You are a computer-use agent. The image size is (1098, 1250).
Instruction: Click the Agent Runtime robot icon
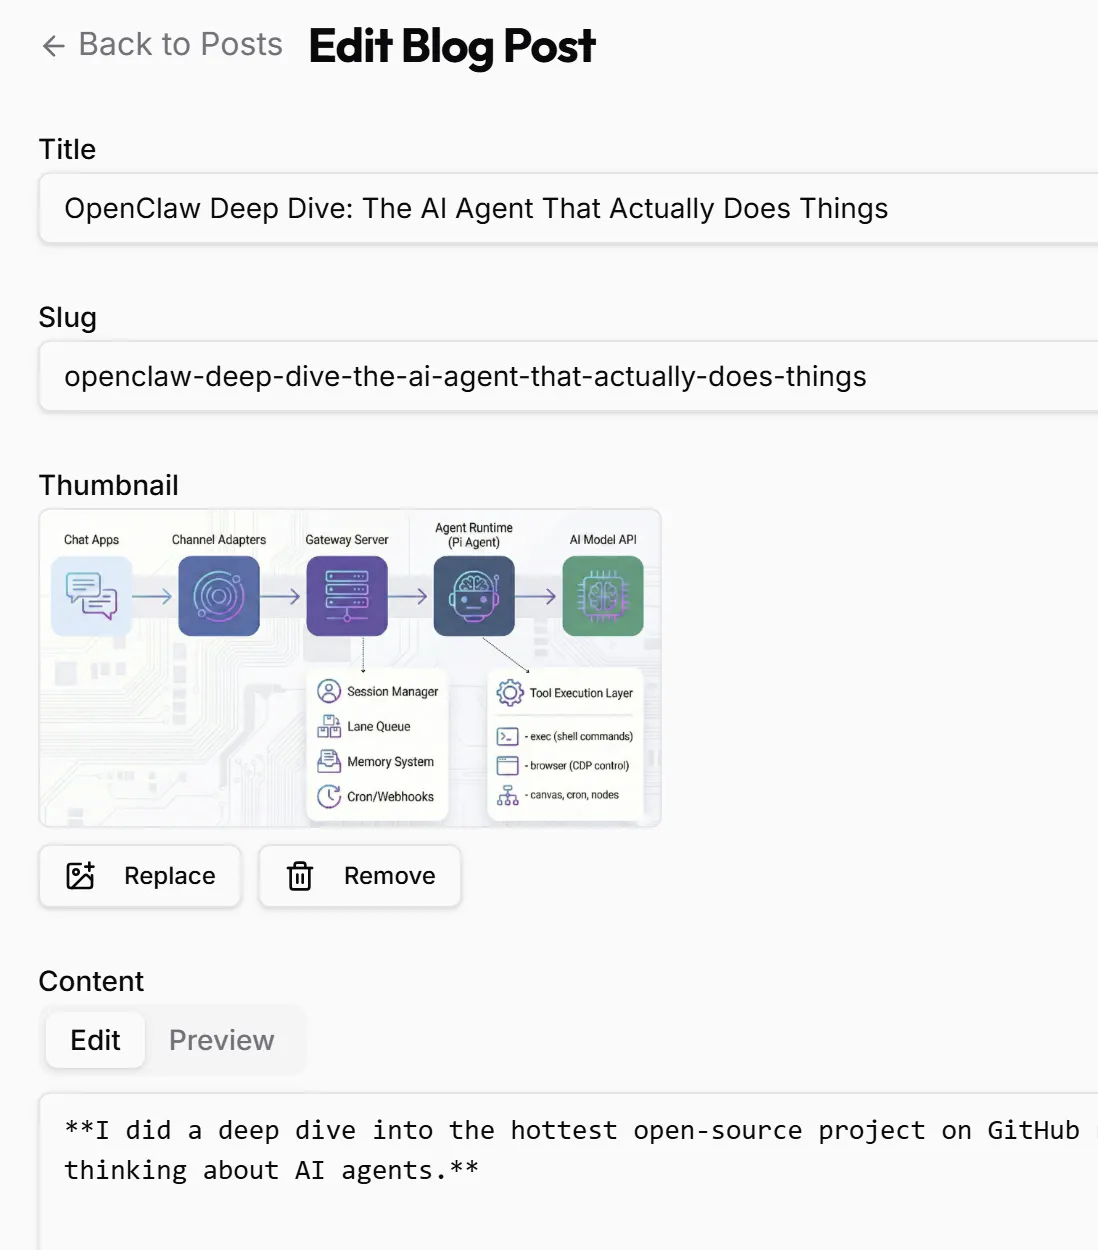(474, 596)
